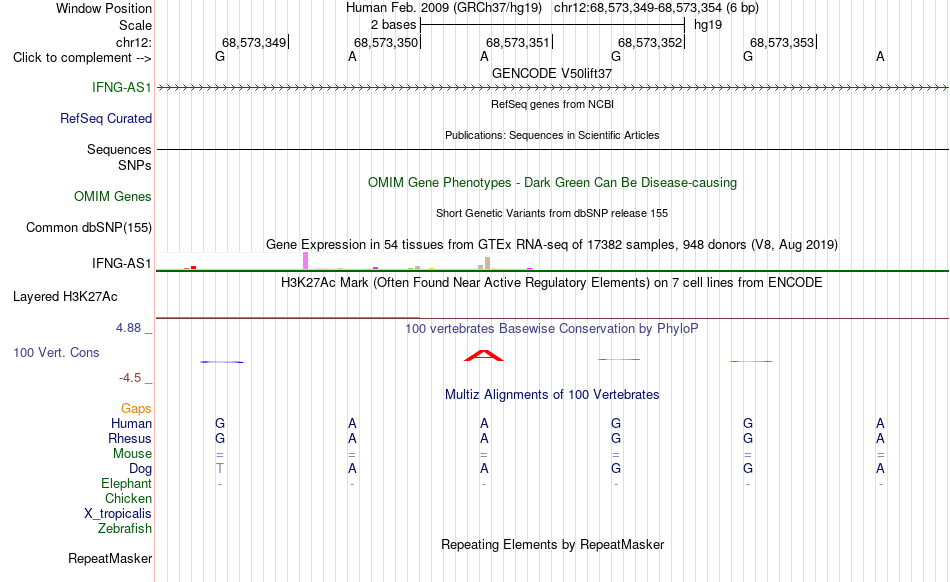Click the tall pink bar in GTEx chart

(x=305, y=260)
